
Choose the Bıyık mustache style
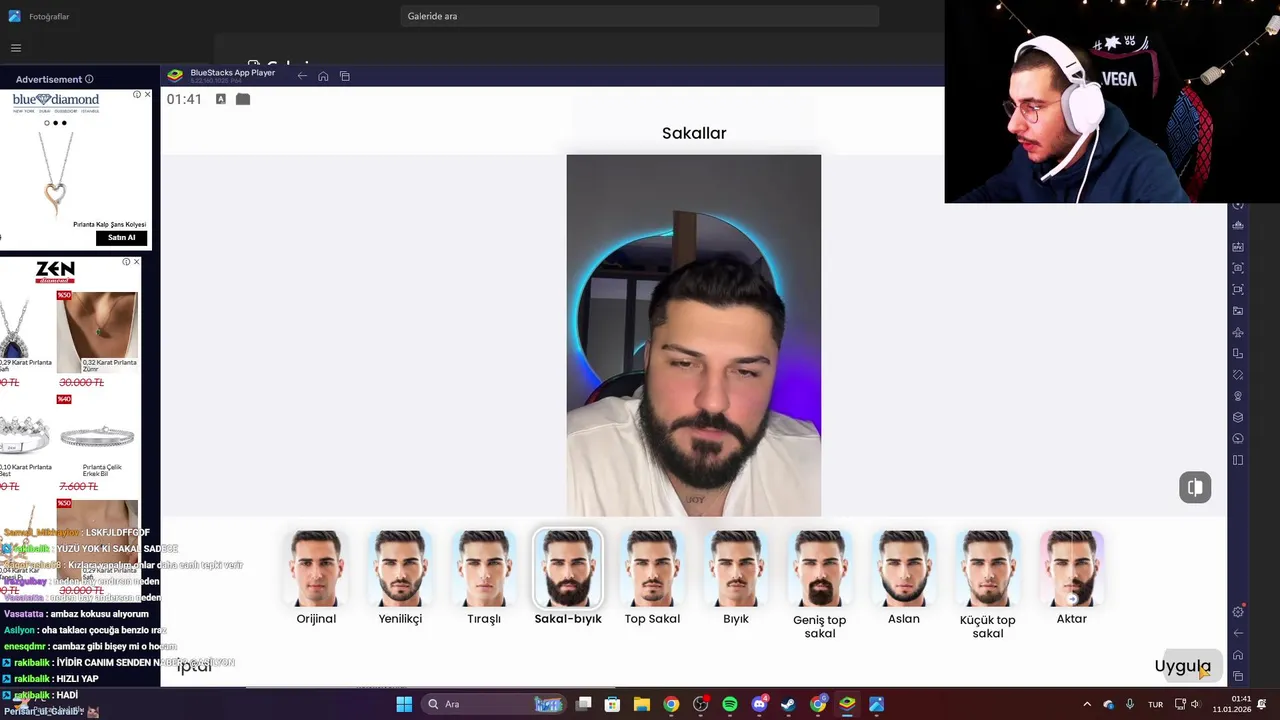[736, 569]
